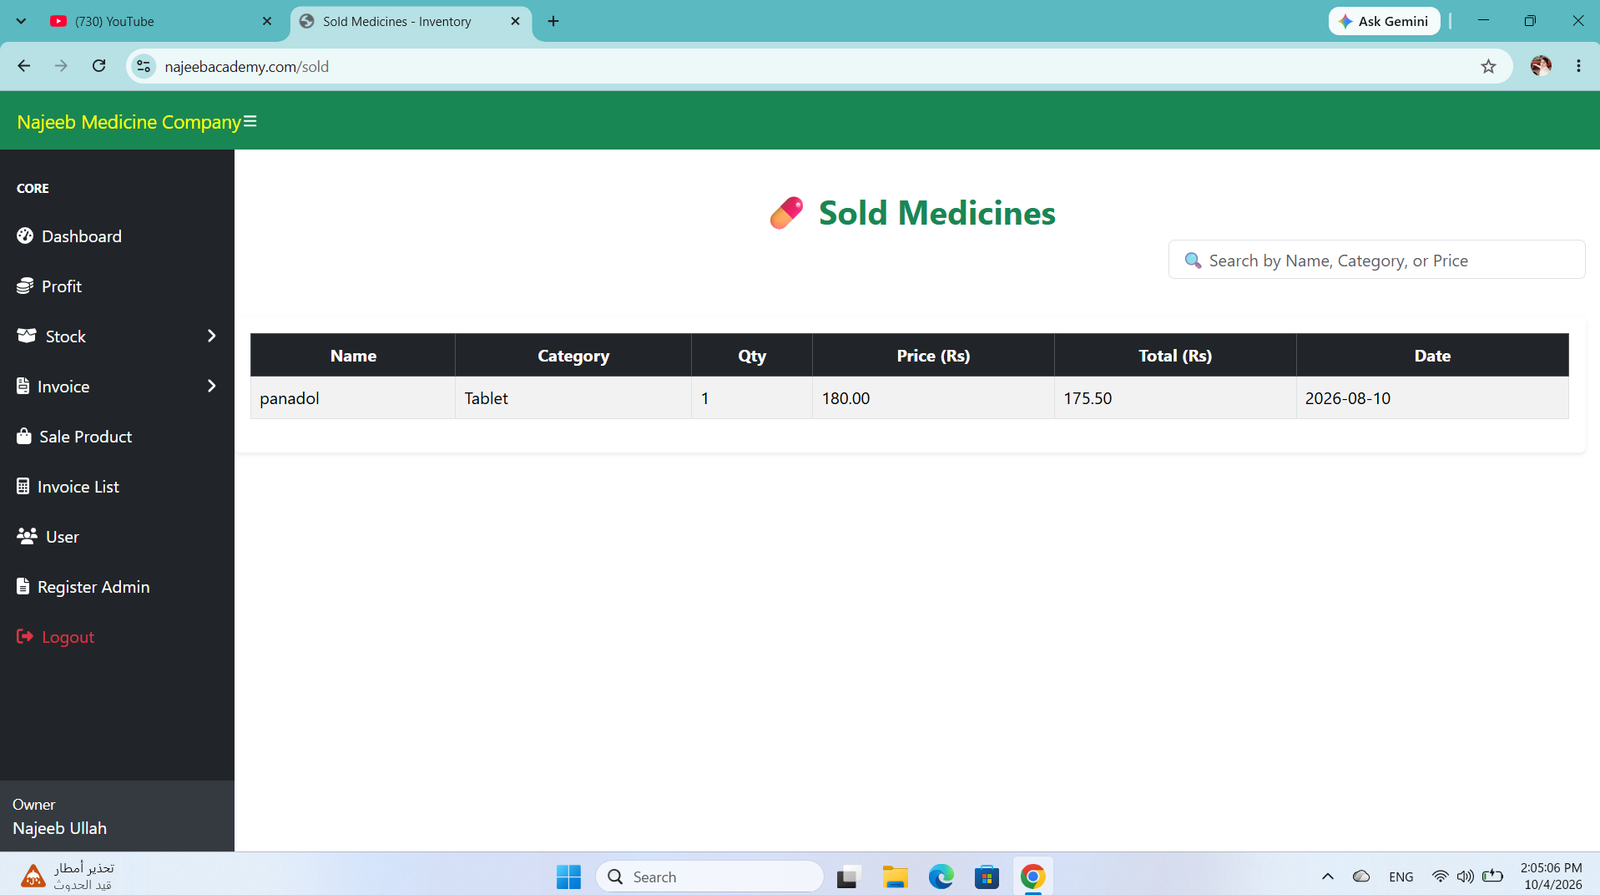Open the Chrome profile avatar
Screen dimensions: 1600x895
pos(1541,66)
